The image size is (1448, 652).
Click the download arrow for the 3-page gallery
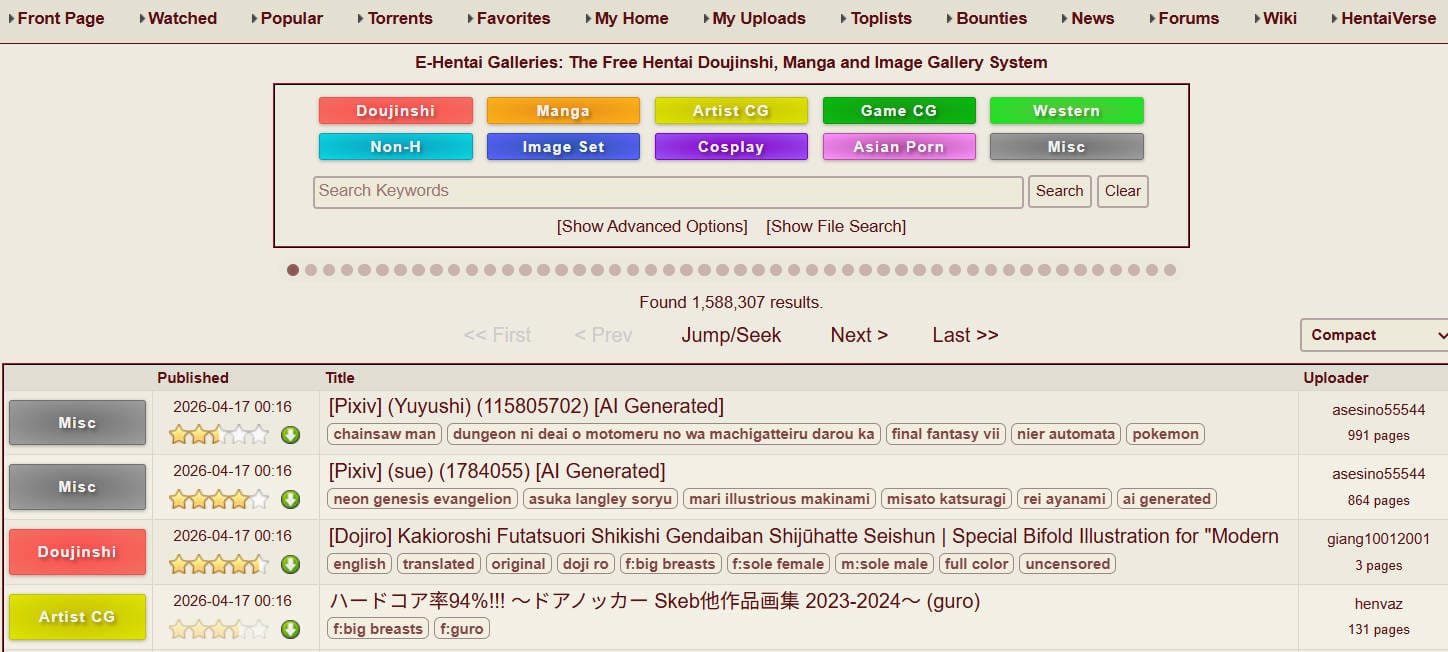(x=290, y=565)
